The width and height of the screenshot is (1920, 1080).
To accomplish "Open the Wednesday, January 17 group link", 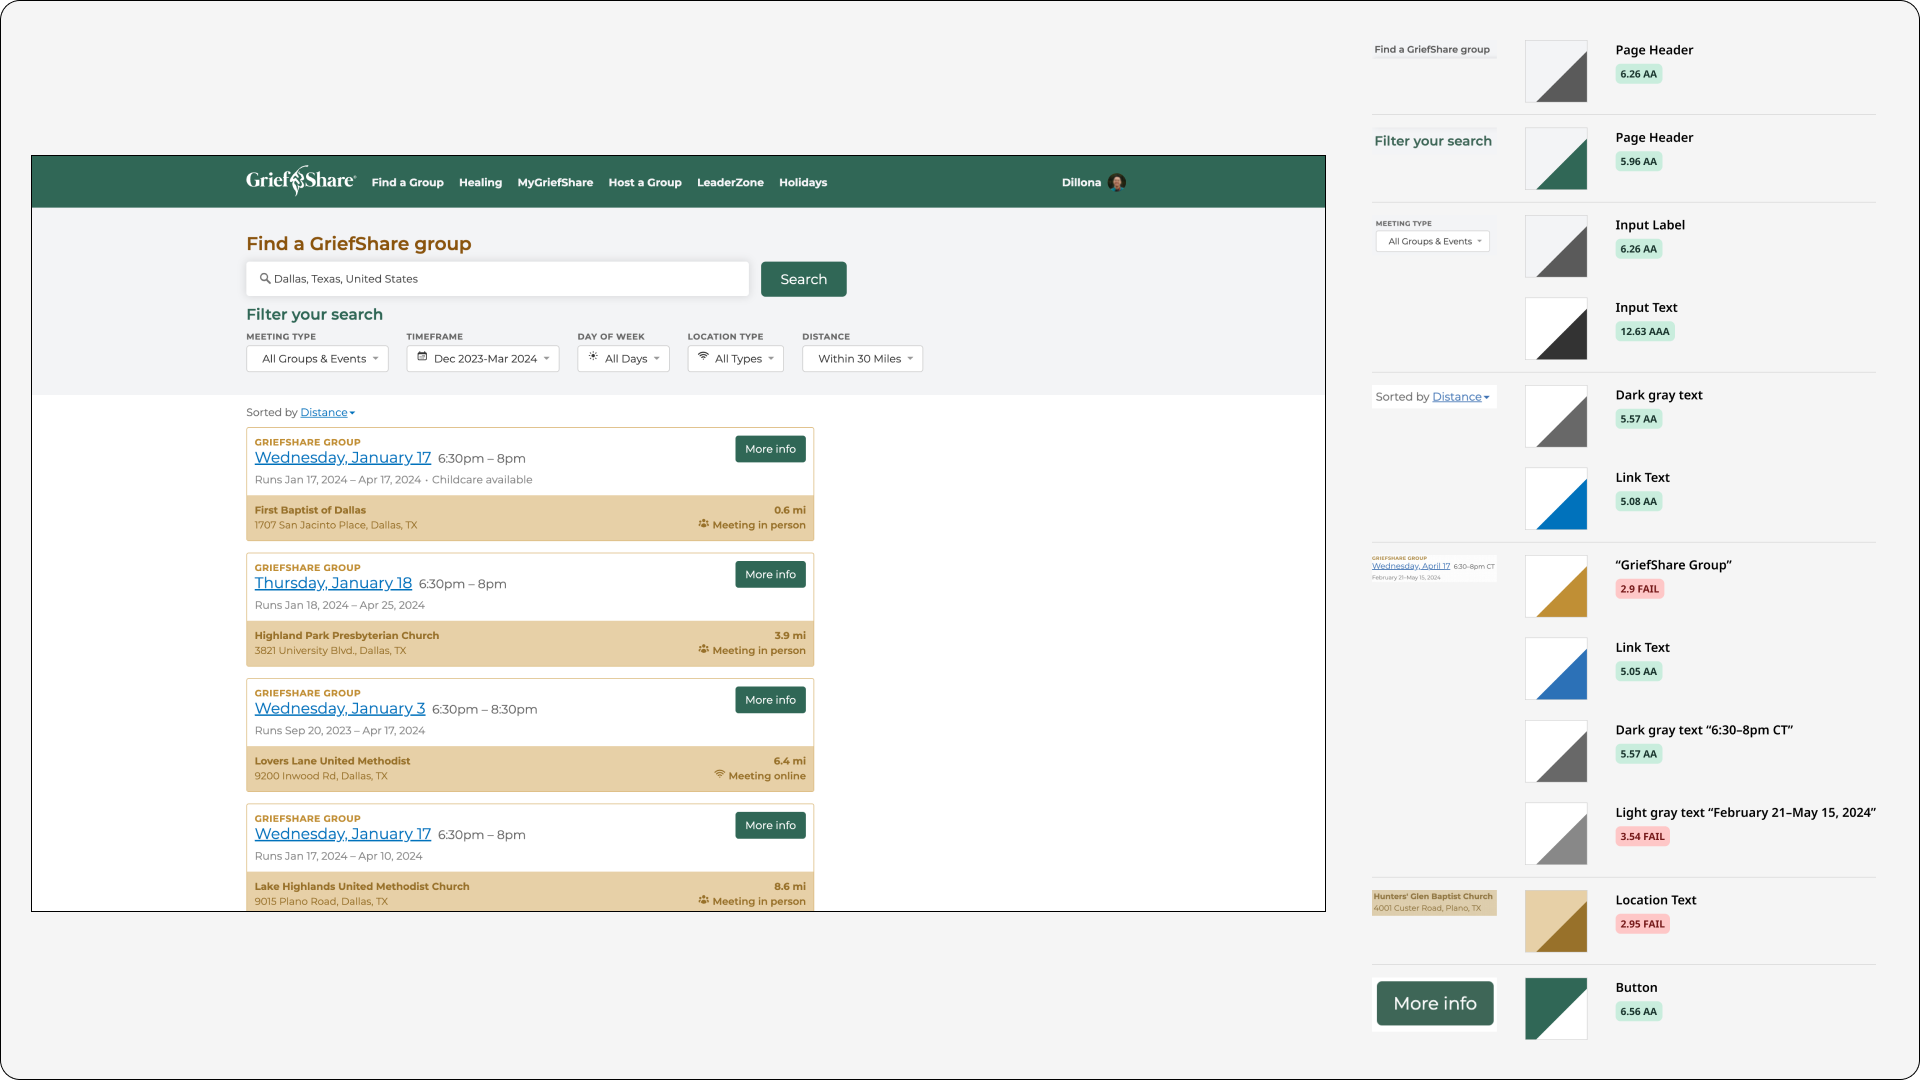I will coord(342,457).
